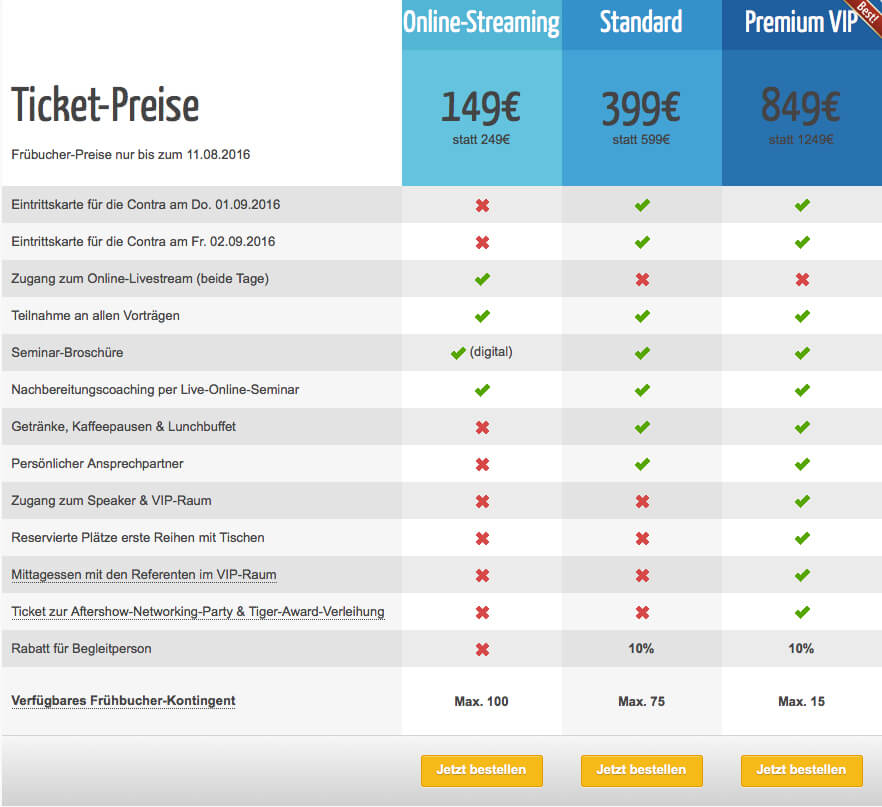Click Online-Streaming's green check for Online-Livestream access
This screenshot has width=882, height=807.
(x=482, y=279)
